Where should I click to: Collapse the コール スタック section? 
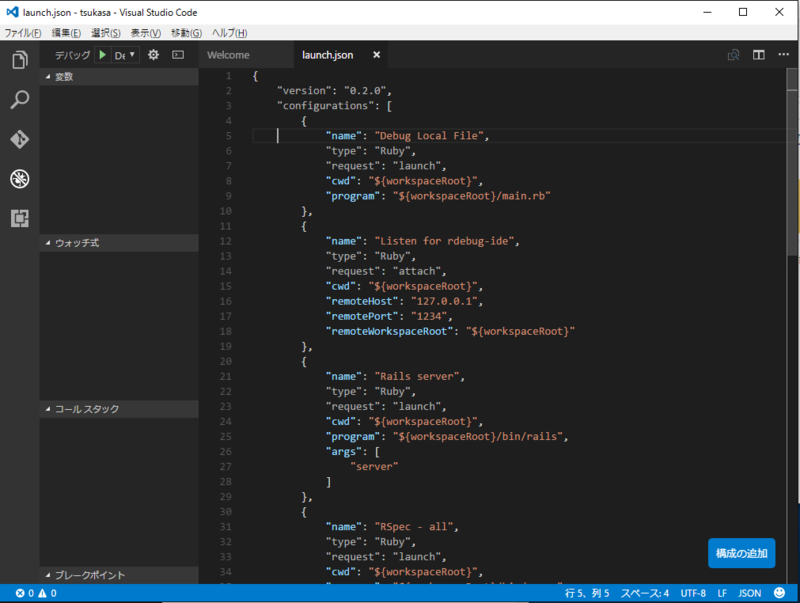(119, 409)
